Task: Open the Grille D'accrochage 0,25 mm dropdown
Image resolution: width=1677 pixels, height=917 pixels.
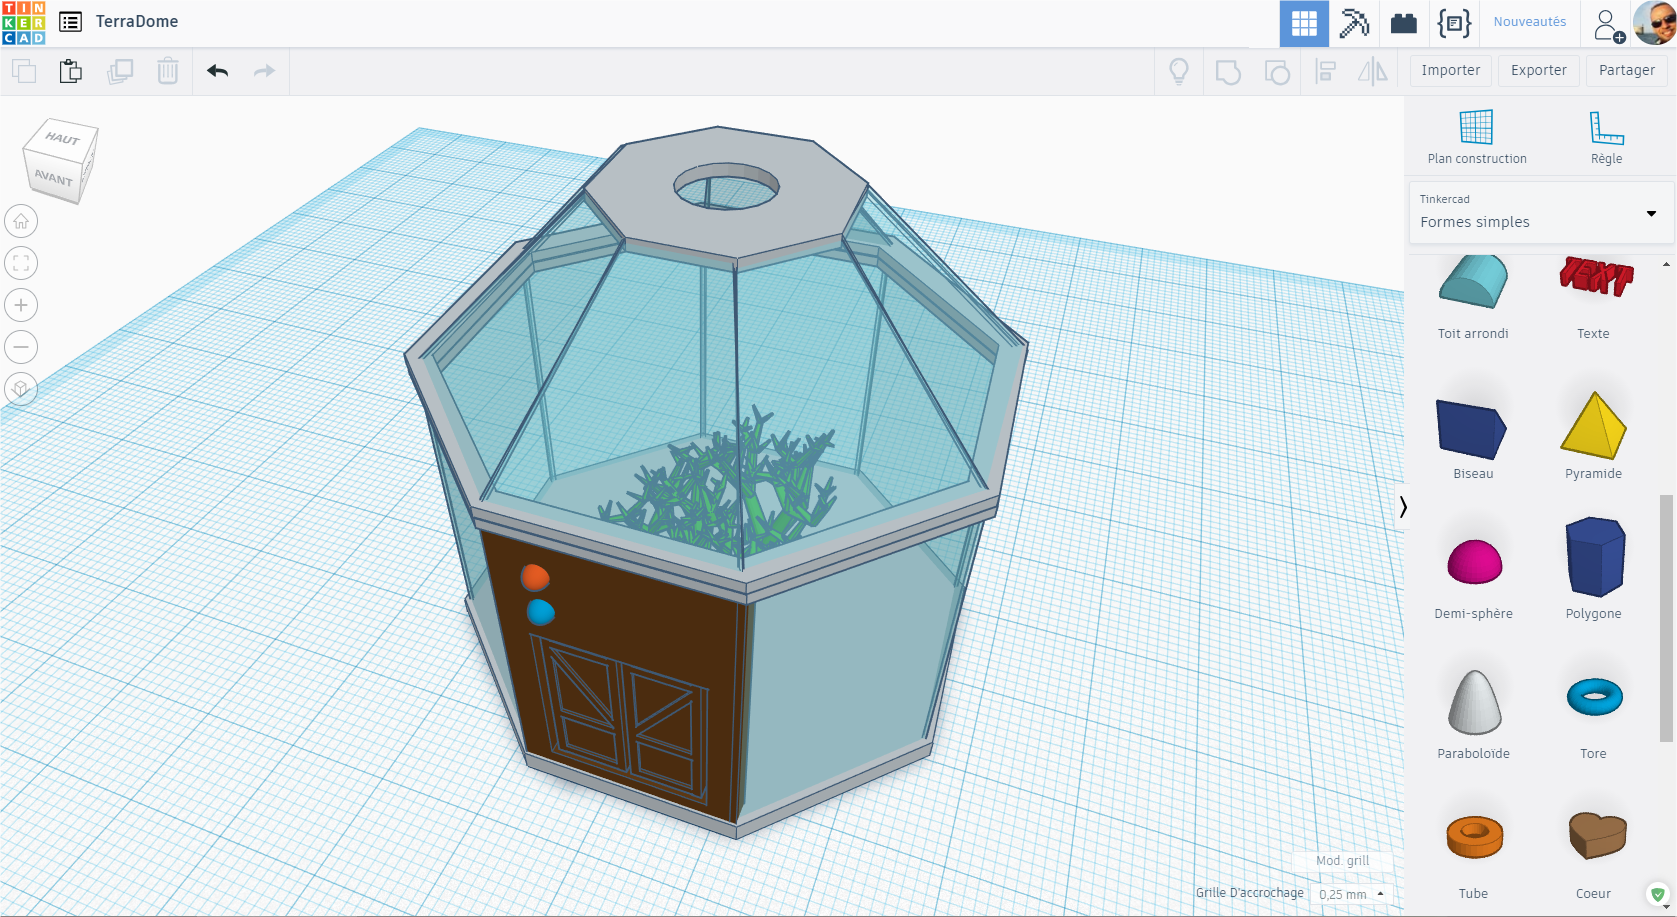Action: tap(1351, 894)
